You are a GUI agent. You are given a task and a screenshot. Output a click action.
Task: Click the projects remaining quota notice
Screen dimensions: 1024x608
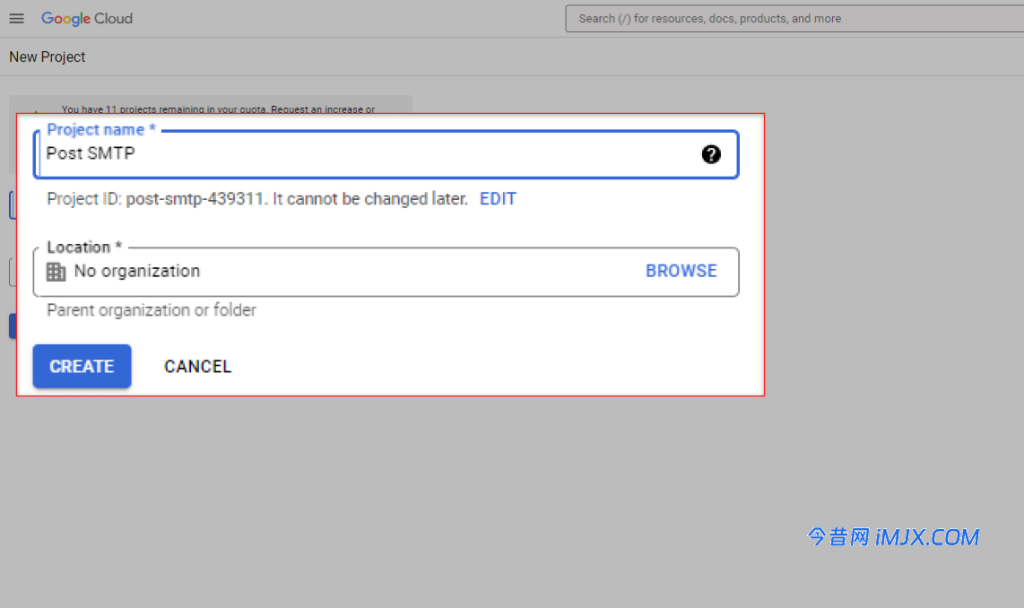218,109
